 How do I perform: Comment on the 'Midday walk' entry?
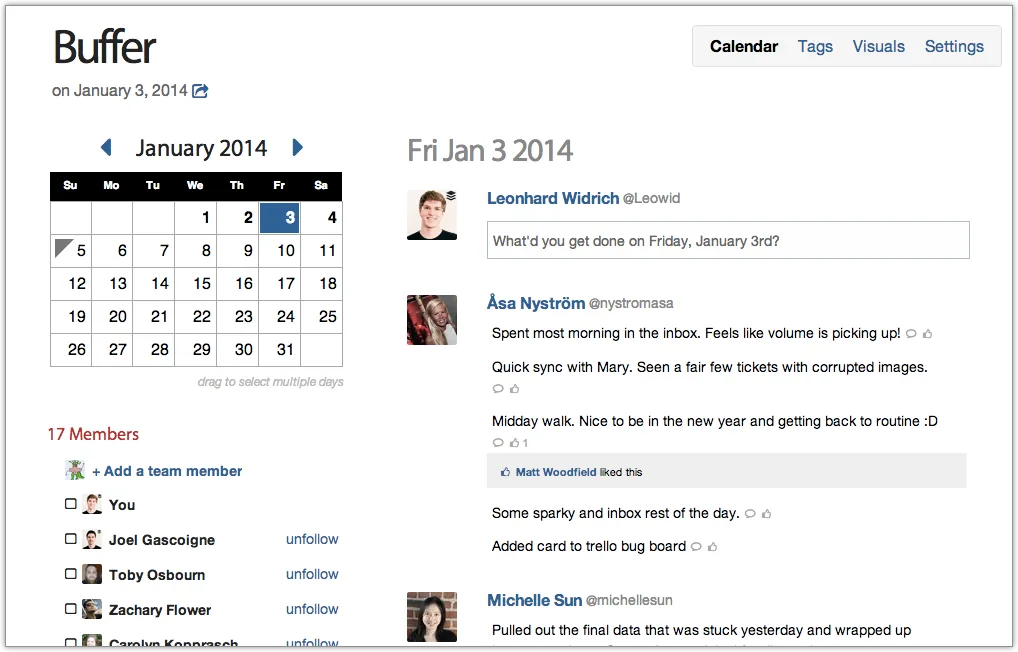(x=498, y=443)
